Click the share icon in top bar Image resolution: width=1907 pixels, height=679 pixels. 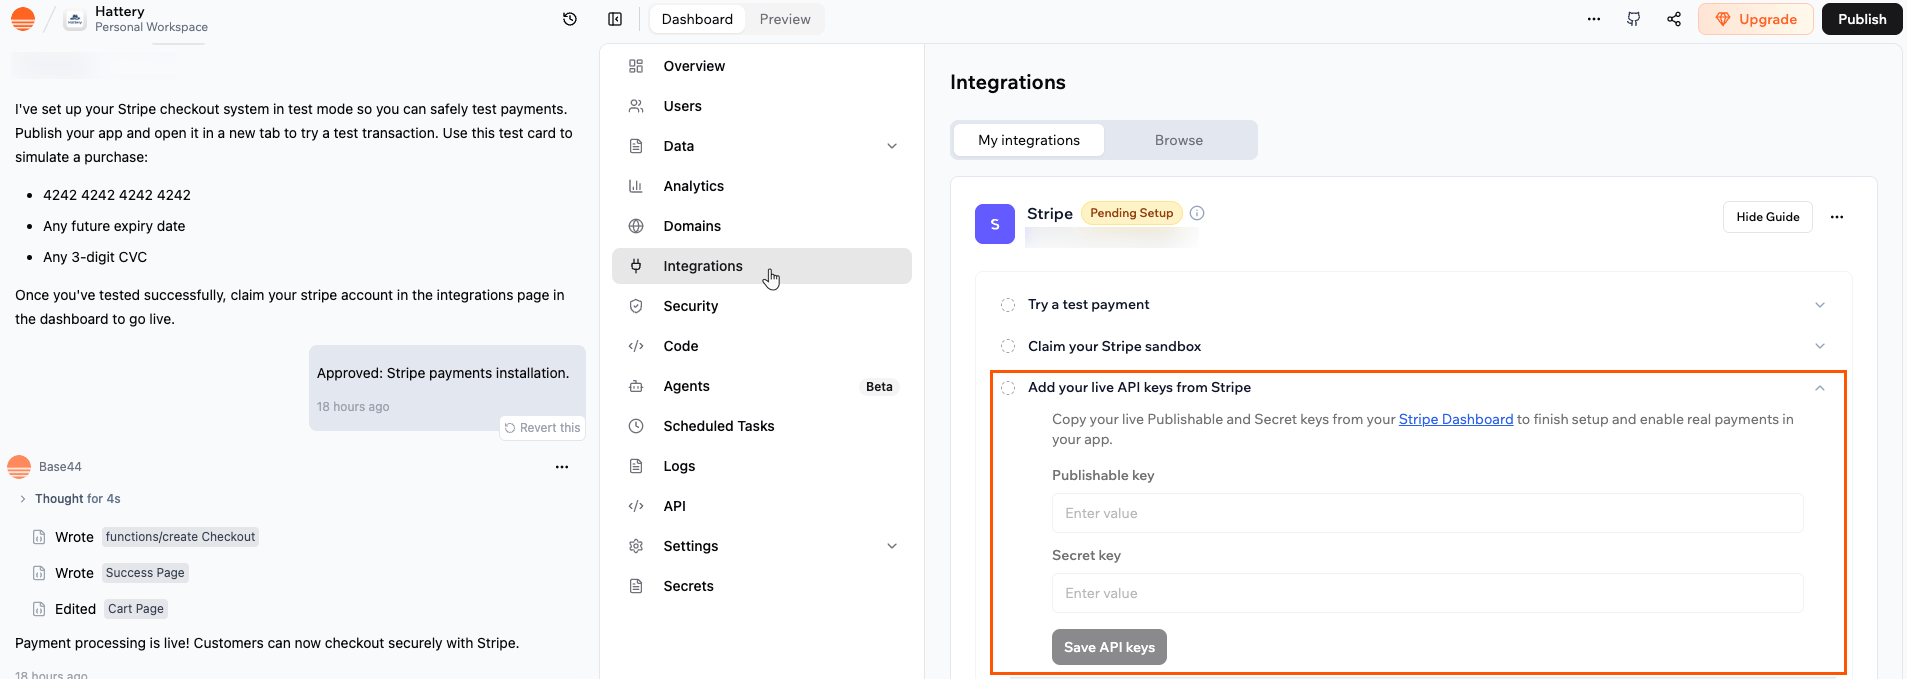pyautogui.click(x=1674, y=19)
